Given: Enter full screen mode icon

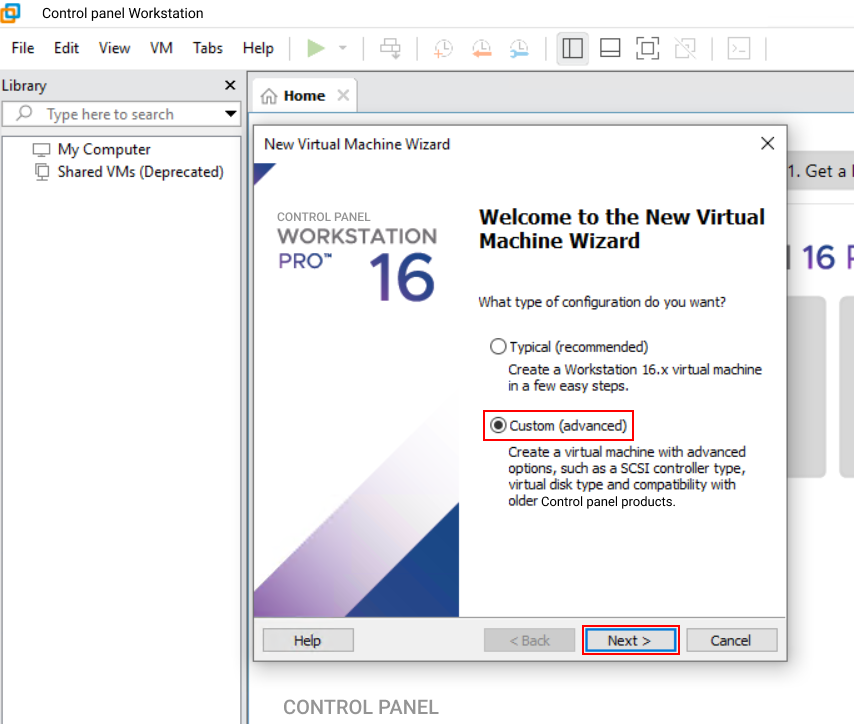Looking at the screenshot, I should pos(647,48).
